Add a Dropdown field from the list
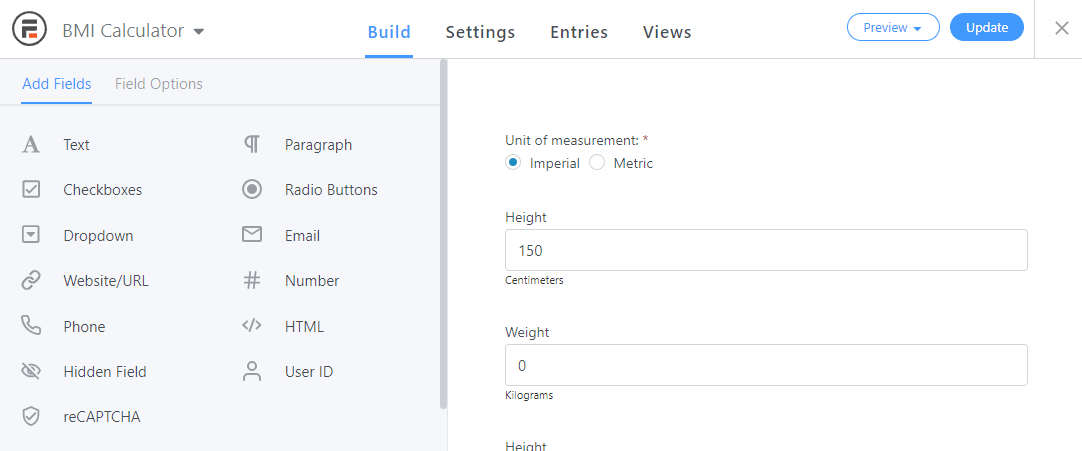 coord(97,236)
